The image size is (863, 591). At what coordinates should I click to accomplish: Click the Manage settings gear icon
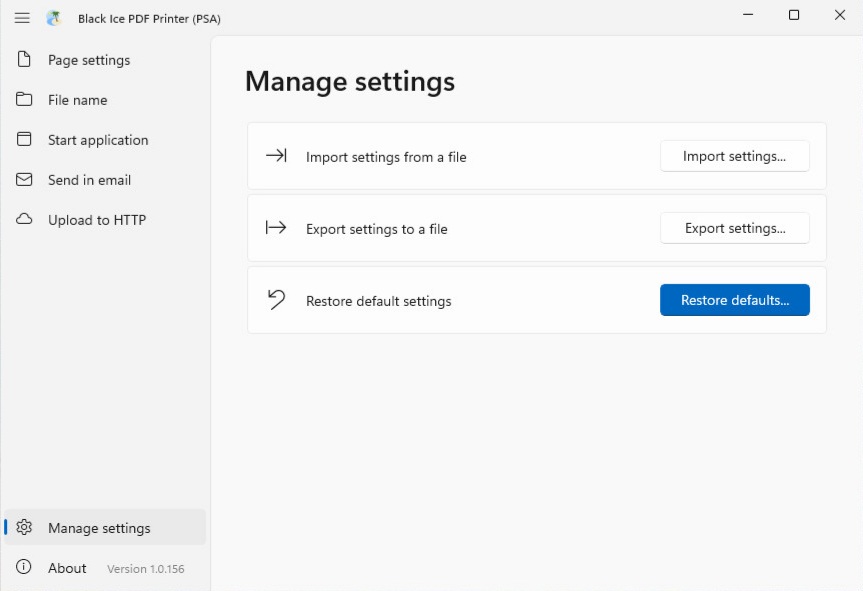point(24,527)
